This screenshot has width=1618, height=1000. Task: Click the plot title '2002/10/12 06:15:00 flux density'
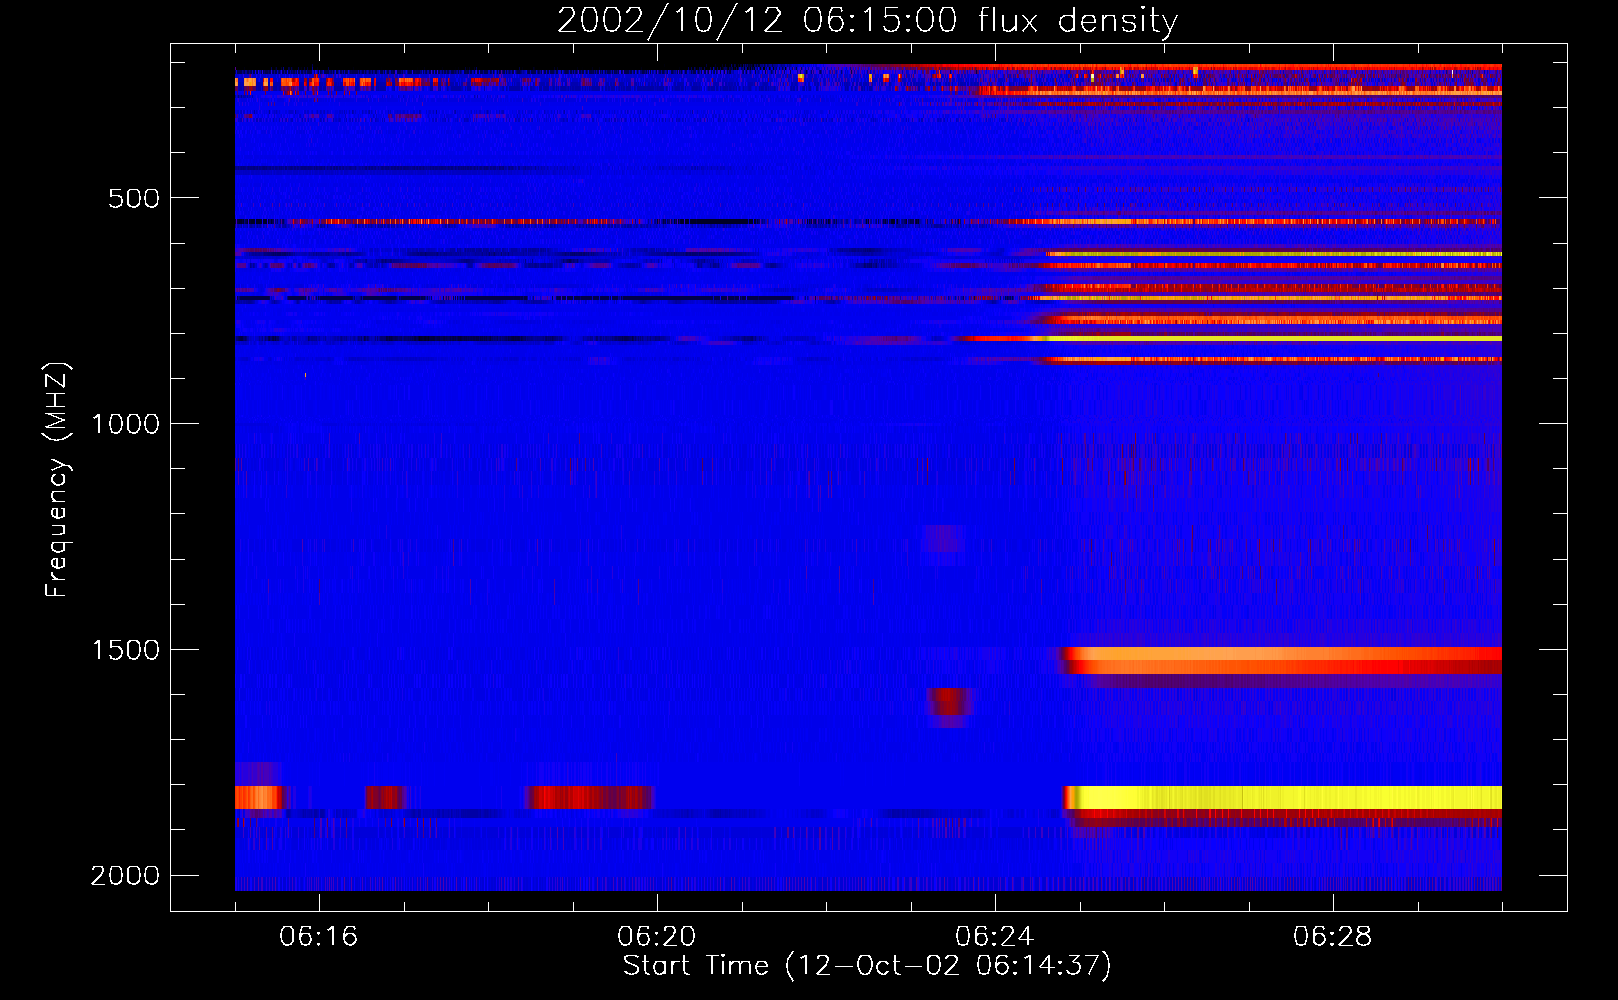pos(867,20)
